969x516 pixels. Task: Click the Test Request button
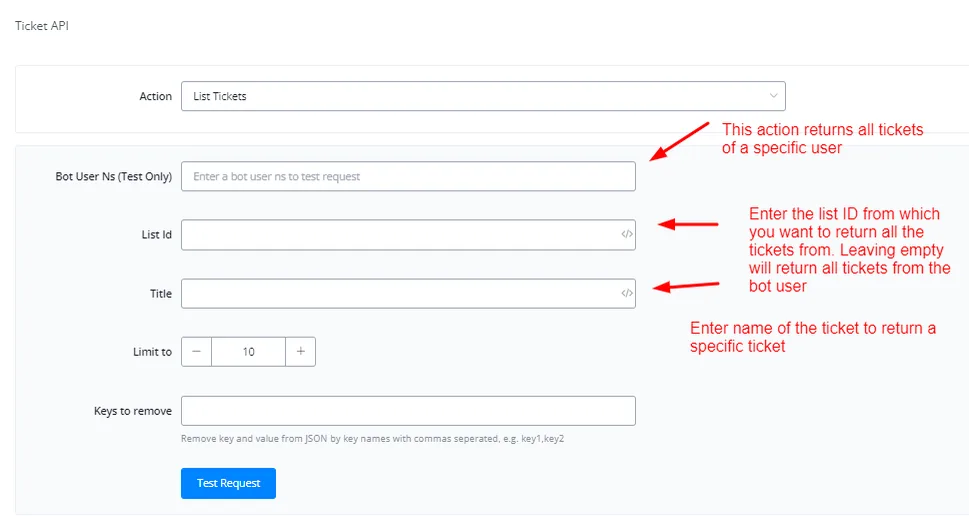coord(228,483)
